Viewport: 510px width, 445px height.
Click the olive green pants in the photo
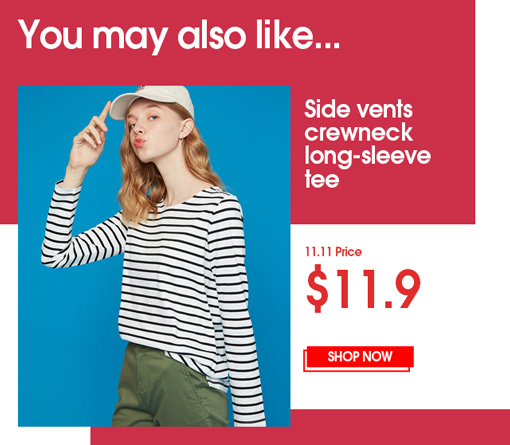tap(170, 388)
